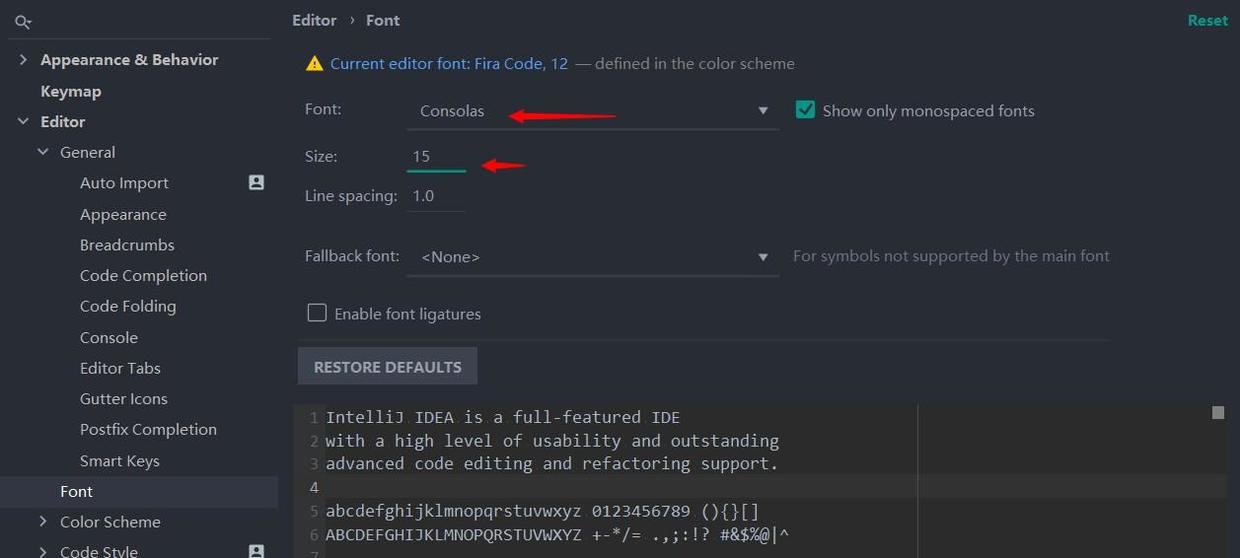Go to Smart Keys settings
Screen dimensions: 1240x558
pos(120,461)
